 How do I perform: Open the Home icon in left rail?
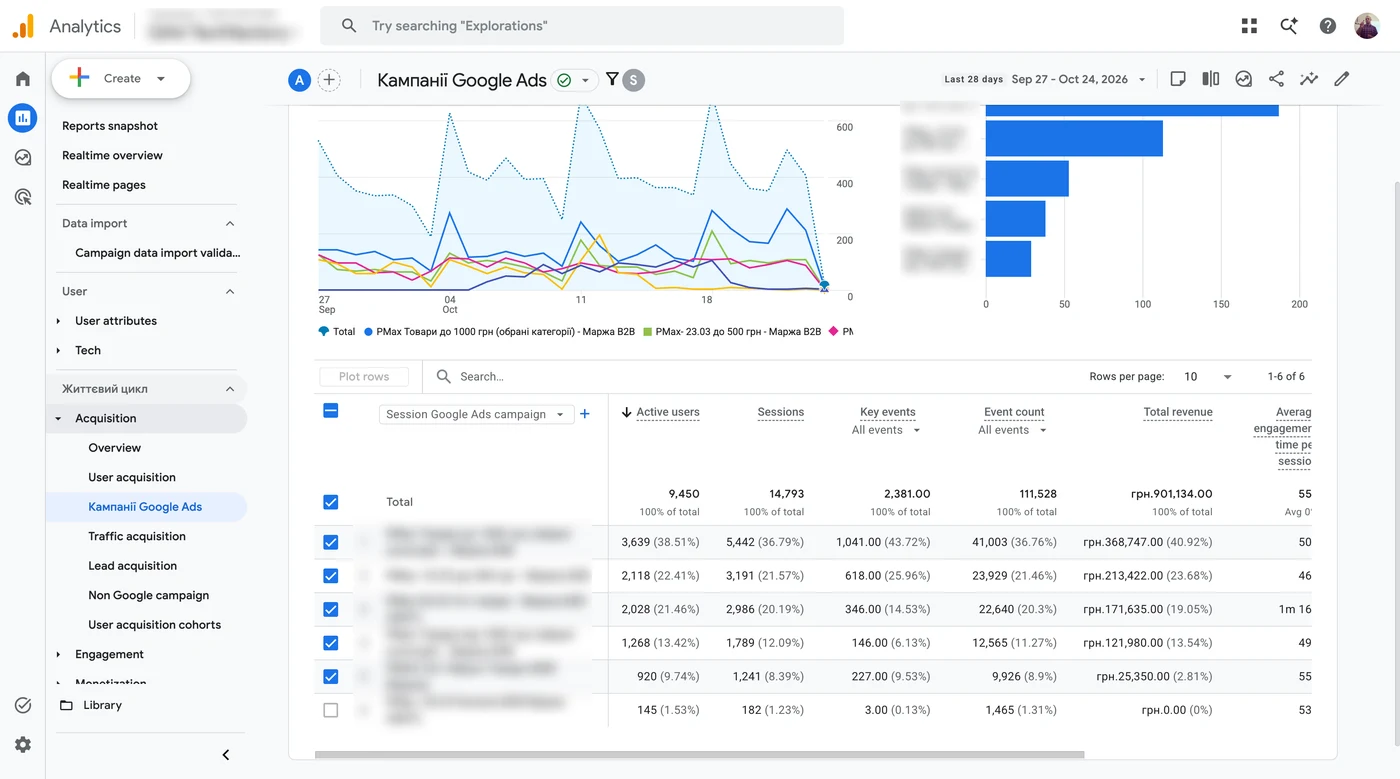23,79
